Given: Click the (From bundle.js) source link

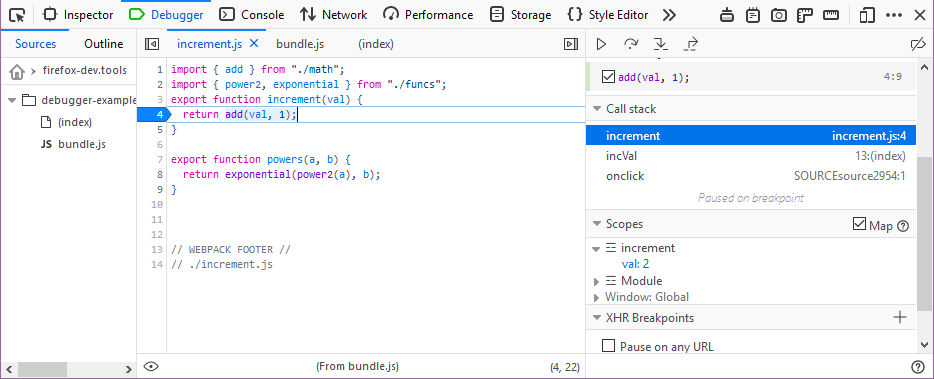Looking at the screenshot, I should [357, 366].
